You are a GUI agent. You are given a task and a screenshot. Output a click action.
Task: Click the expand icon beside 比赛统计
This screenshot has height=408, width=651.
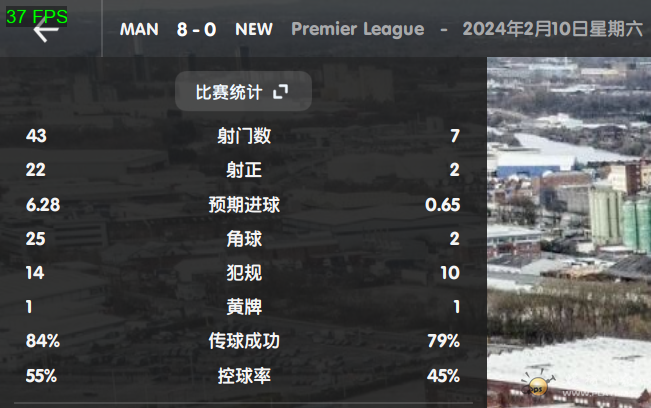pyautogui.click(x=281, y=92)
